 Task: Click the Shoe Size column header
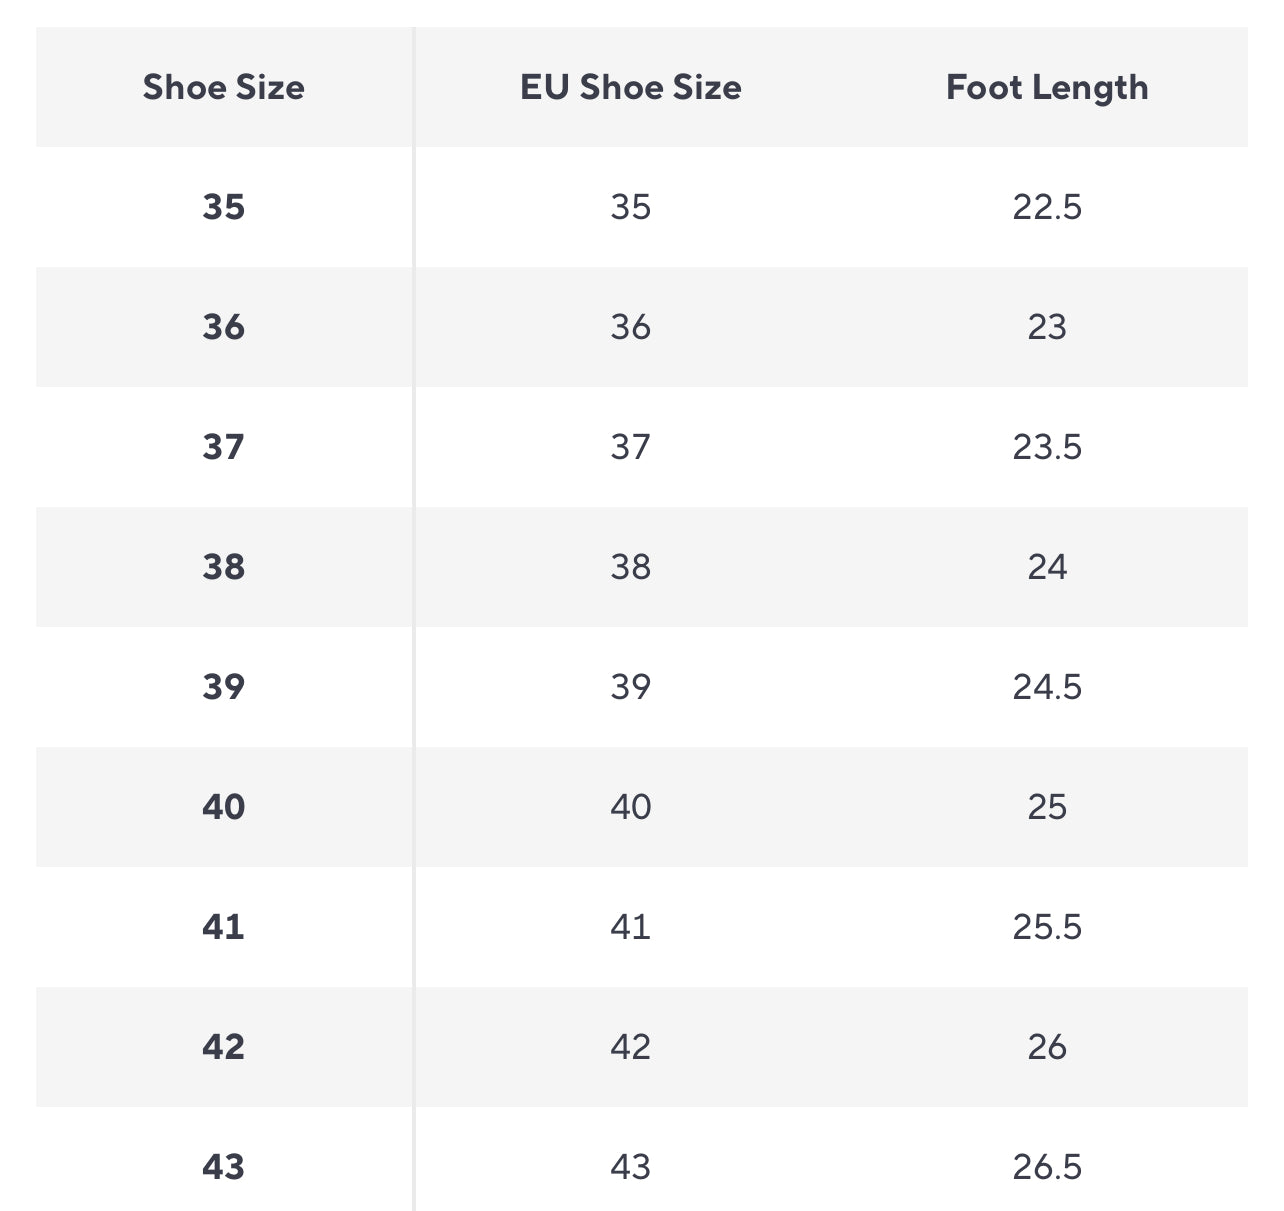[223, 88]
